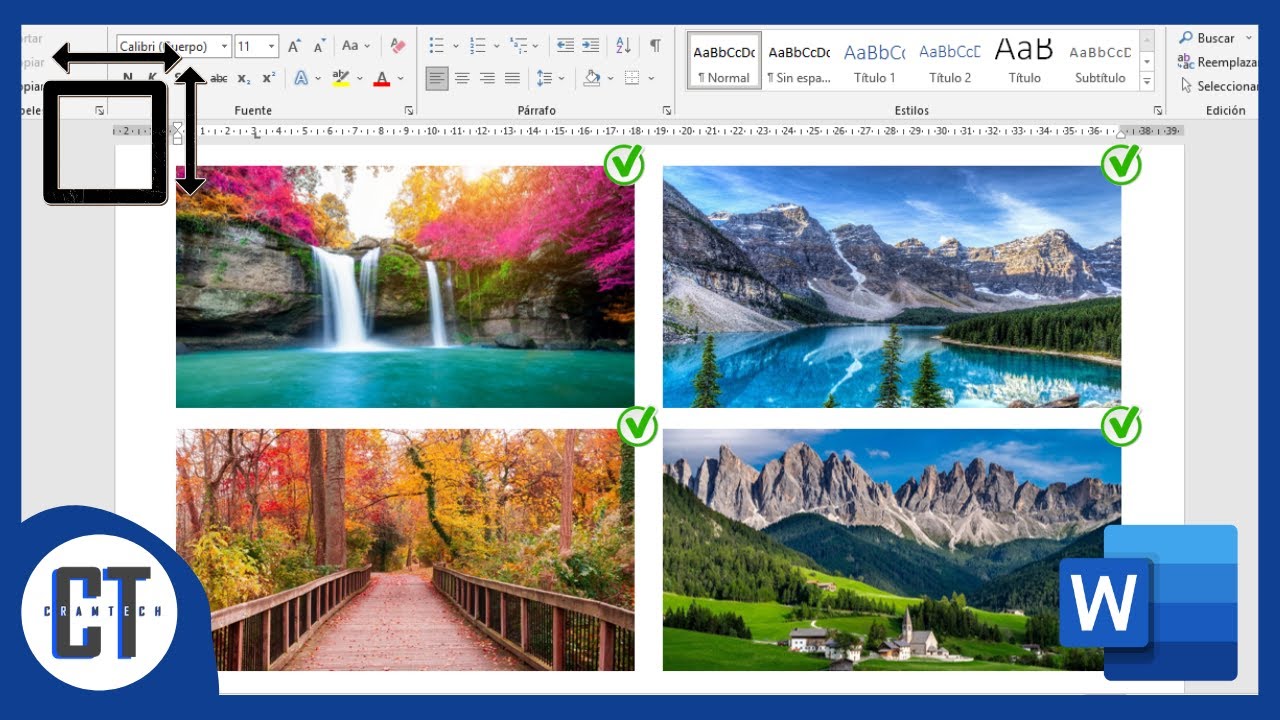Clear all formatting with the eraser icon
1280x720 pixels.
click(x=397, y=46)
